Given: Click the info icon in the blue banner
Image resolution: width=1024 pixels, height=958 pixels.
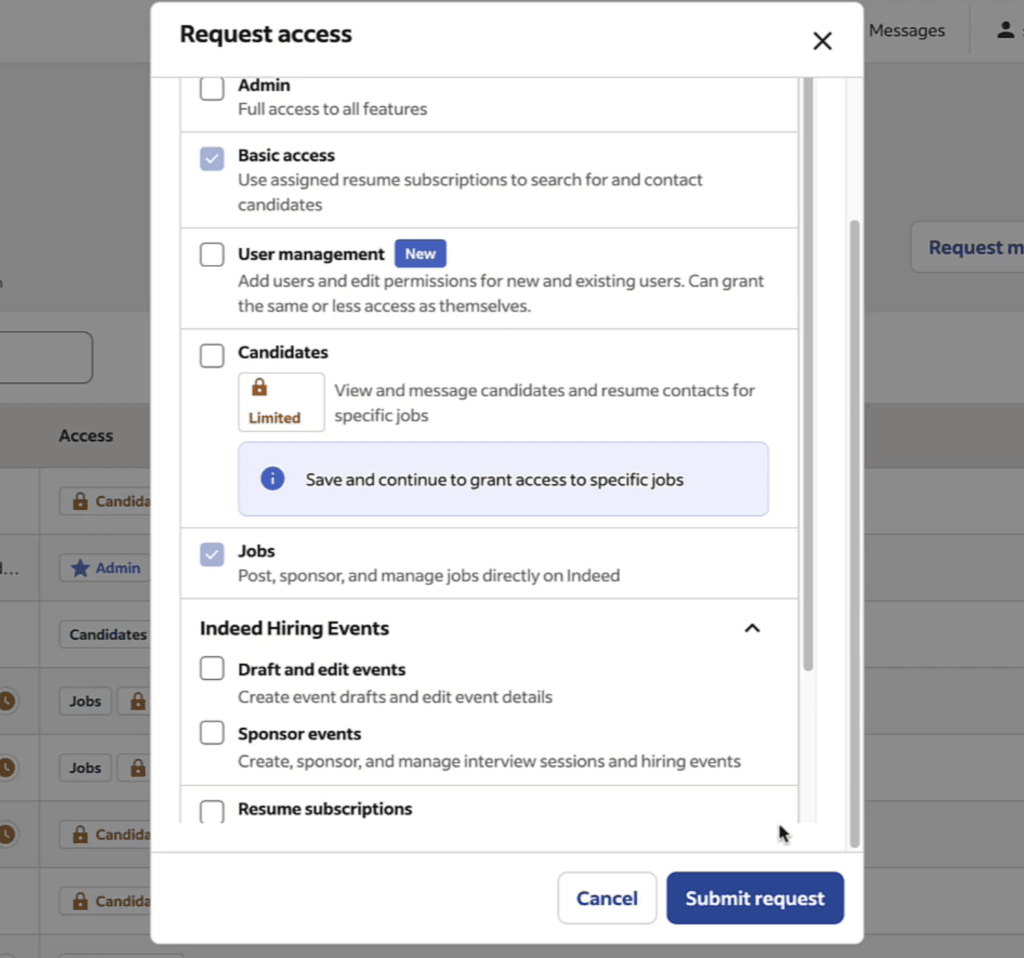Looking at the screenshot, I should tap(271, 477).
